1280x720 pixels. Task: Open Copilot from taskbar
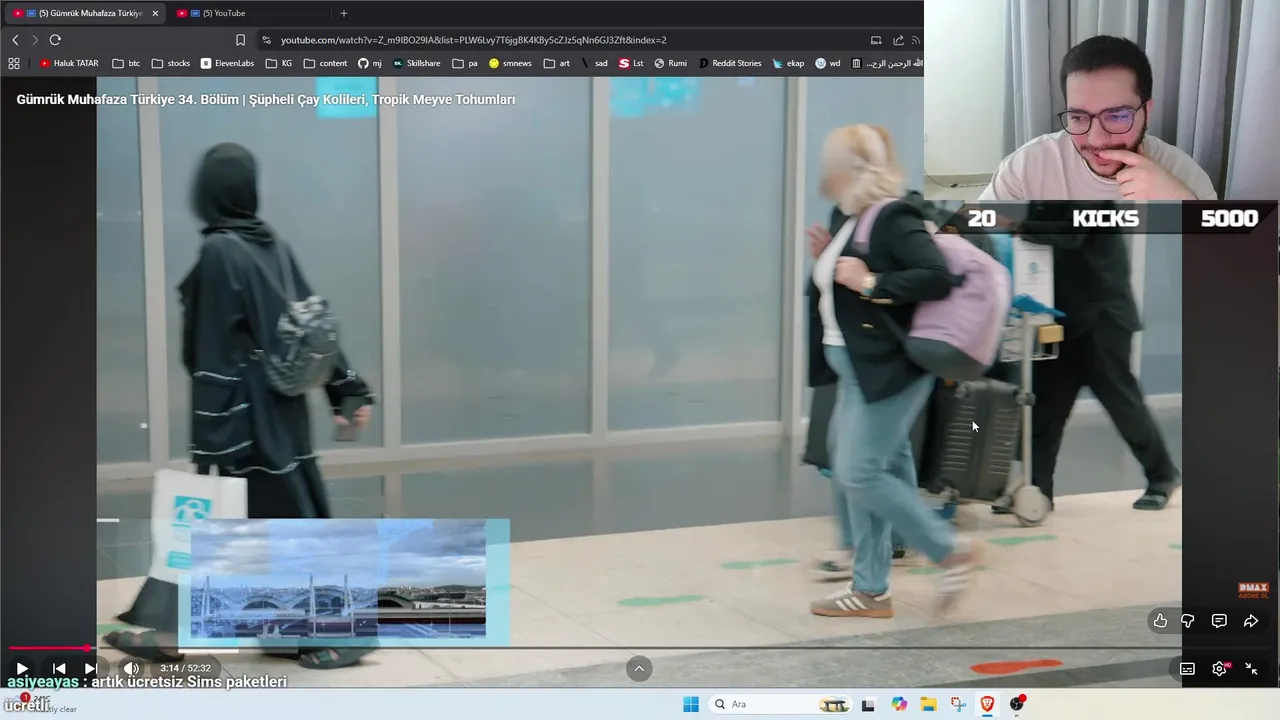coord(899,704)
